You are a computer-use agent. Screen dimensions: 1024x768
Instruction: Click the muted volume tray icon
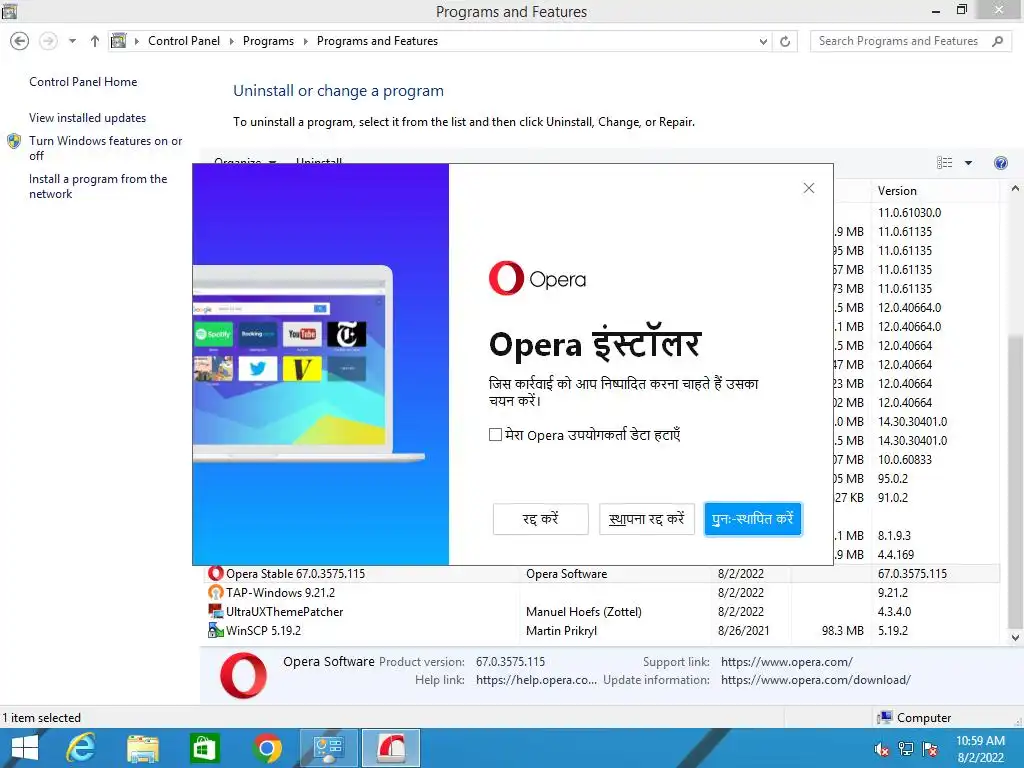[882, 749]
